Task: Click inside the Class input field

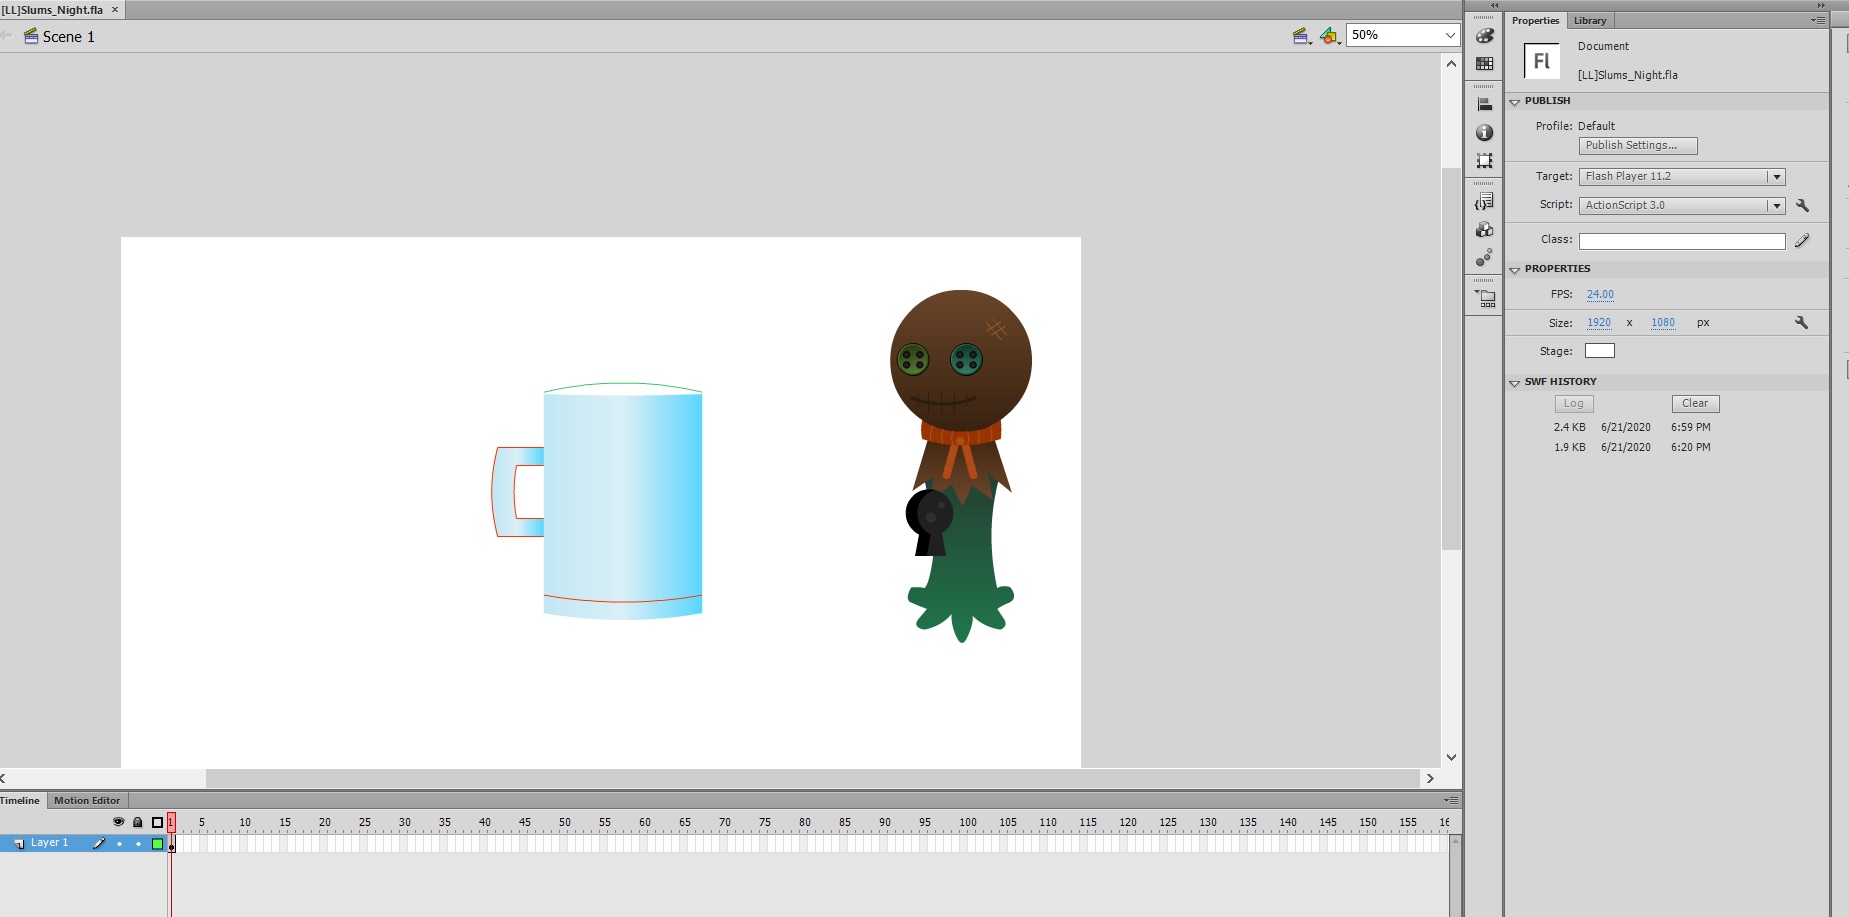Action: 1681,241
